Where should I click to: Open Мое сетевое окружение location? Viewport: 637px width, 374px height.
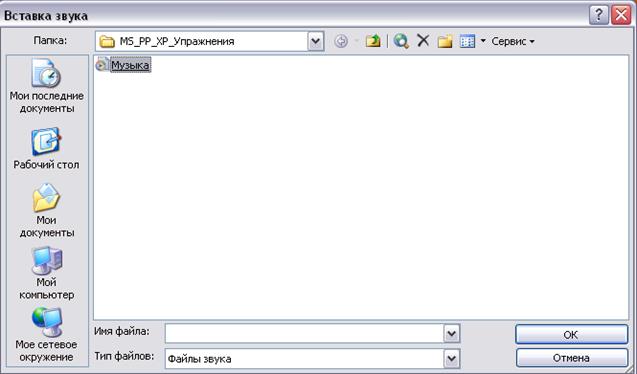(x=46, y=335)
